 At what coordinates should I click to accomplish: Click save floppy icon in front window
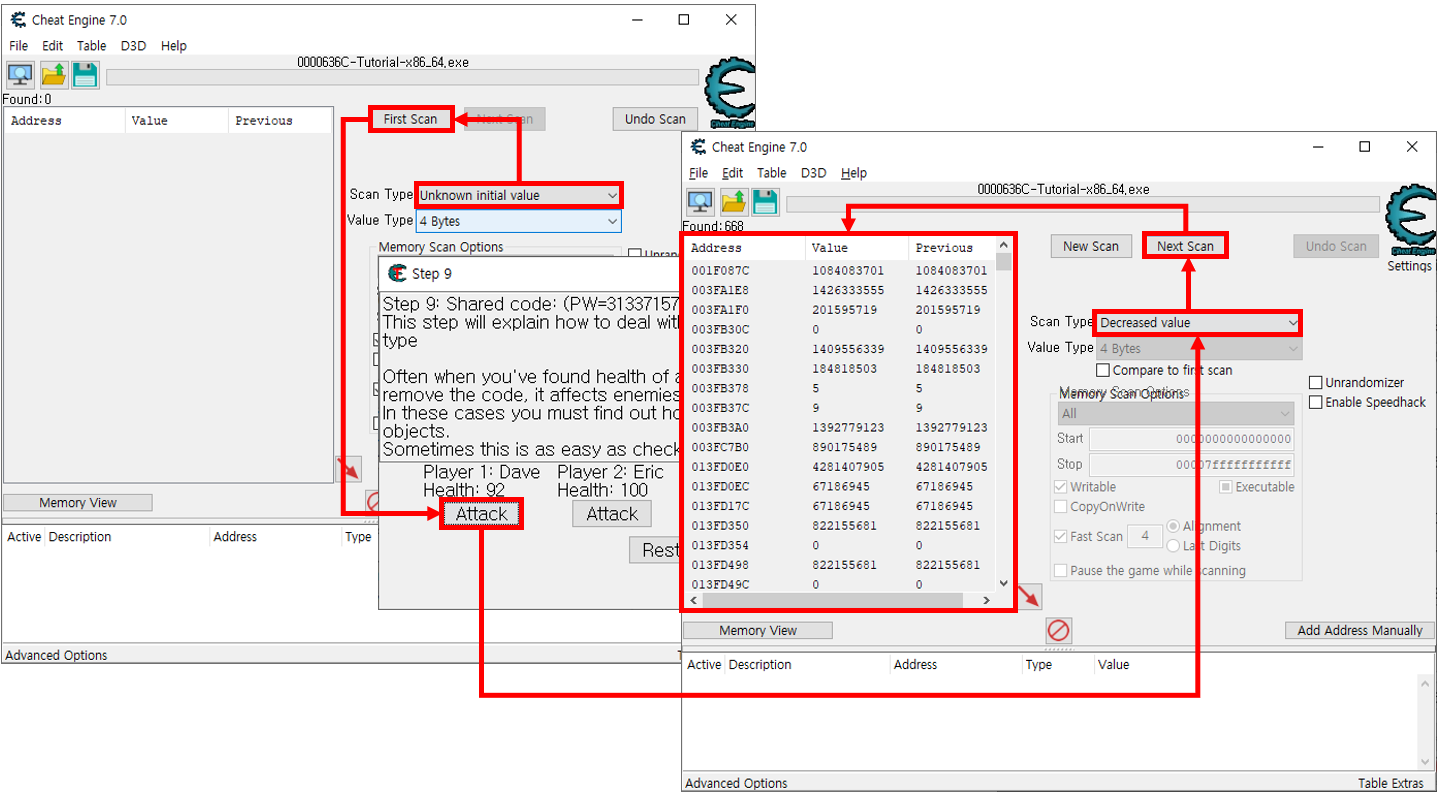(765, 202)
